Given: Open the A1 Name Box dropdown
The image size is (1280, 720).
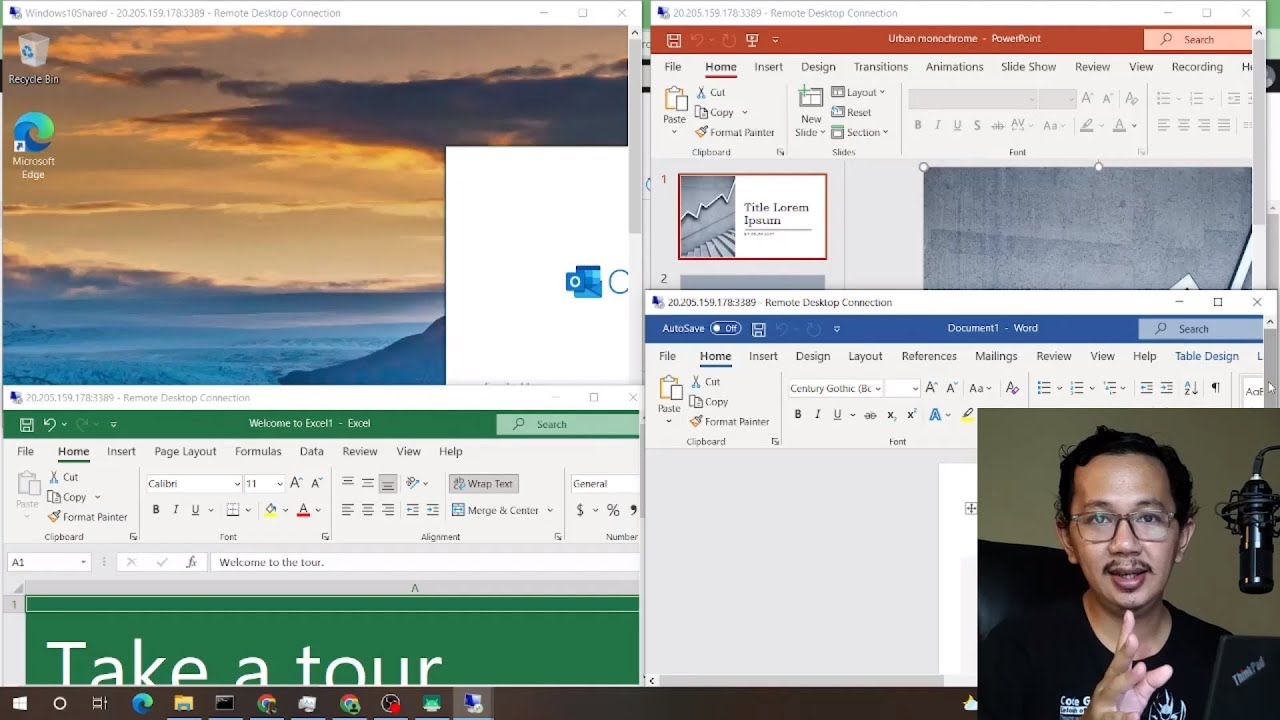Looking at the screenshot, I should coord(83,563).
